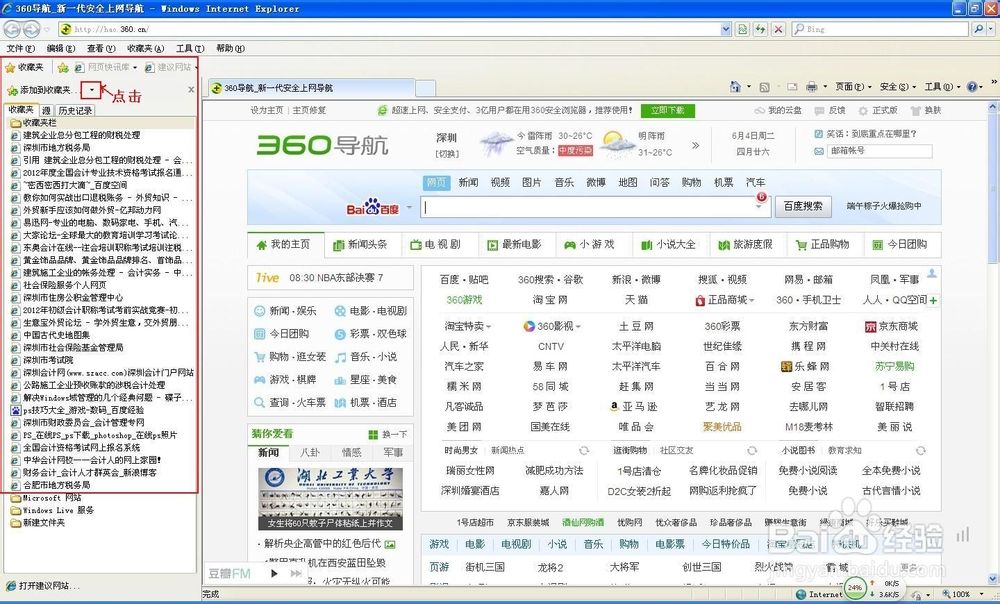
Task: Click the Bing search magnifier button
Action: click(981, 29)
